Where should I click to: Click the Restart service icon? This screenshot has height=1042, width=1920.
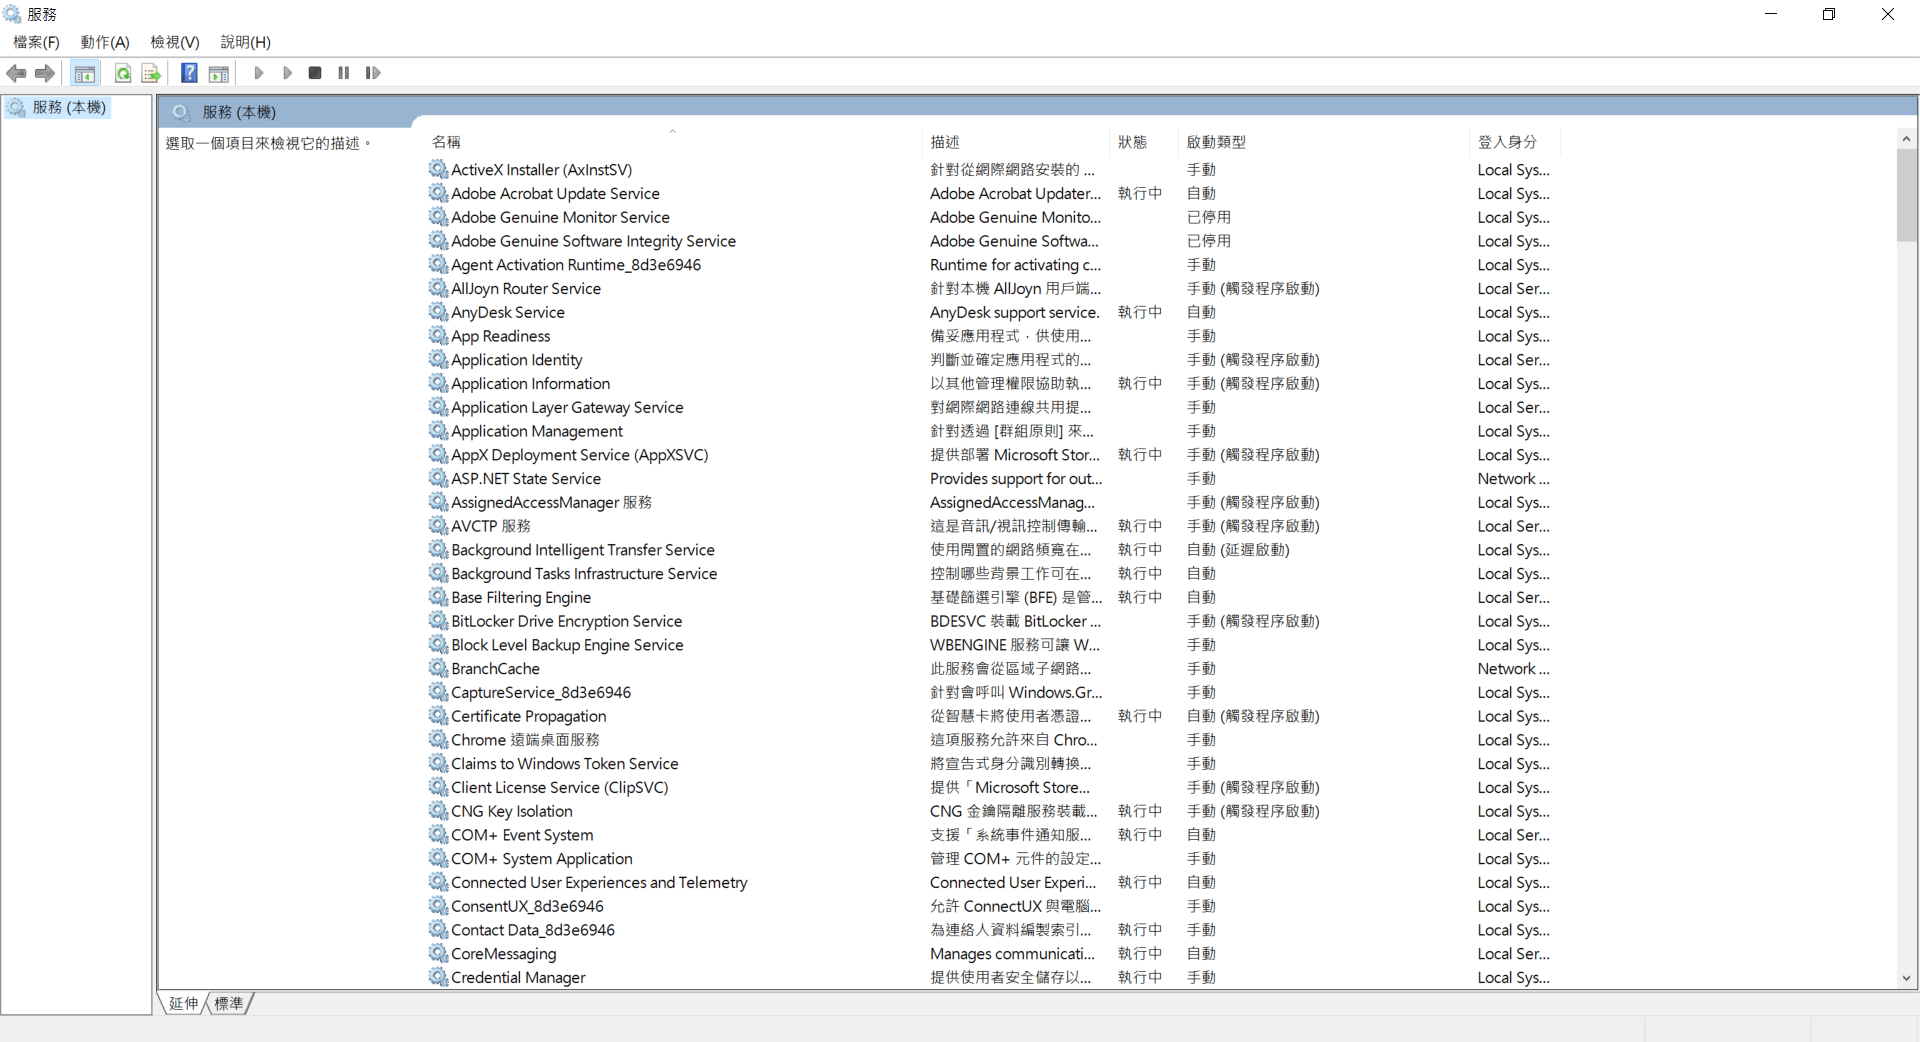point(373,73)
